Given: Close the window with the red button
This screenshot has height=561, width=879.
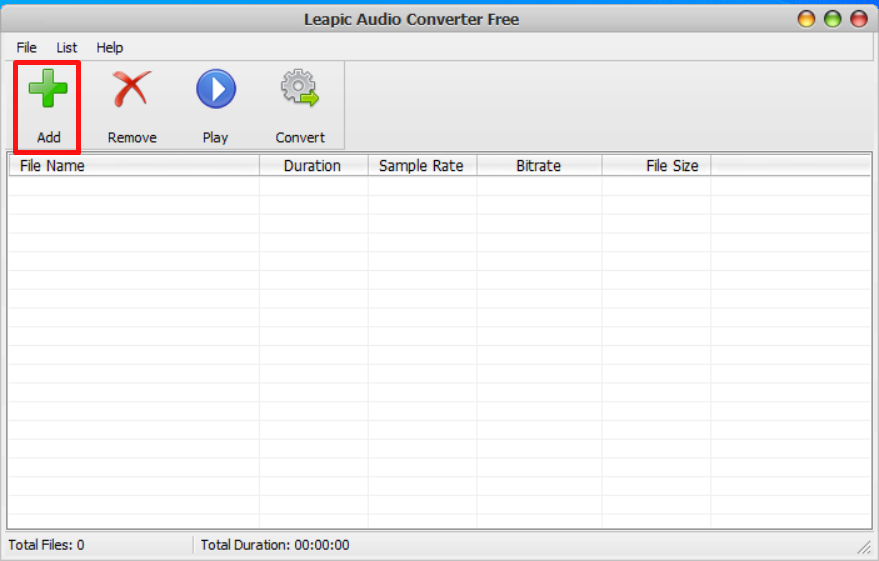Looking at the screenshot, I should tap(859, 19).
